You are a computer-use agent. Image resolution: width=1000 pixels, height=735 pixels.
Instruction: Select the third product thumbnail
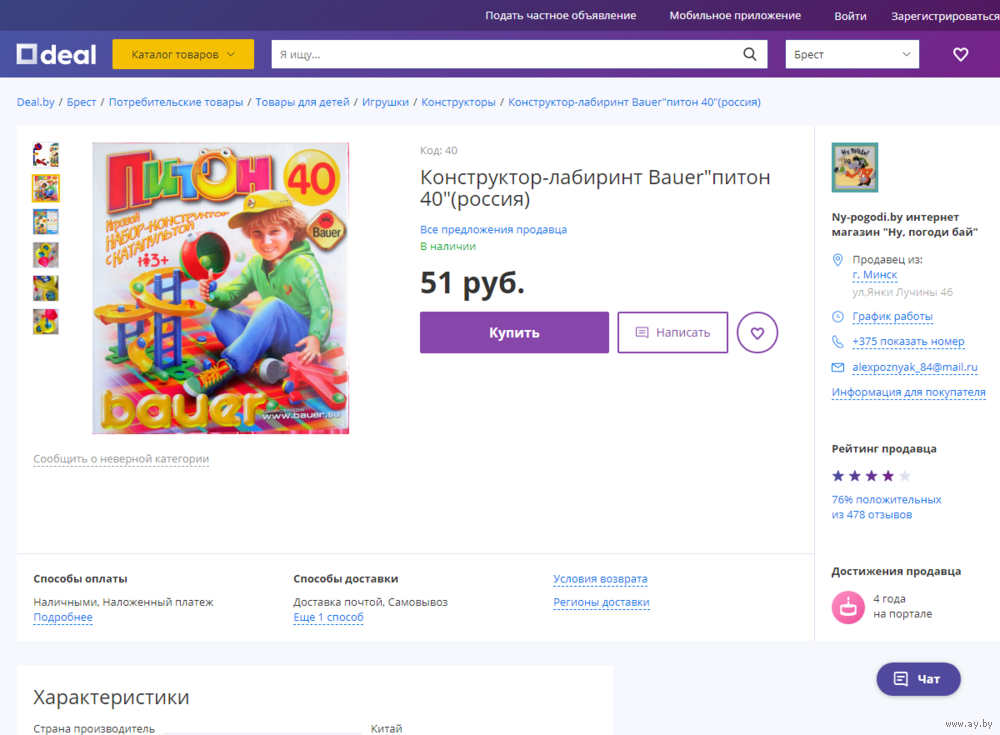[46, 221]
